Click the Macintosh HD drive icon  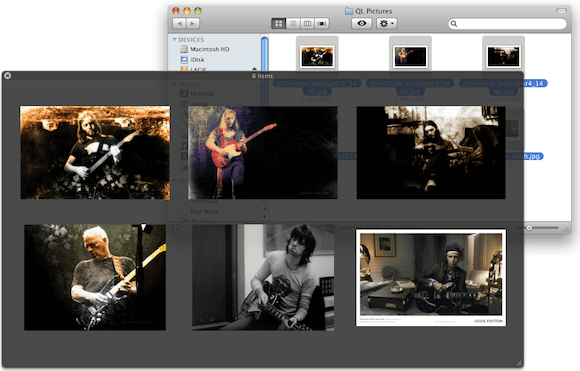click(x=184, y=49)
